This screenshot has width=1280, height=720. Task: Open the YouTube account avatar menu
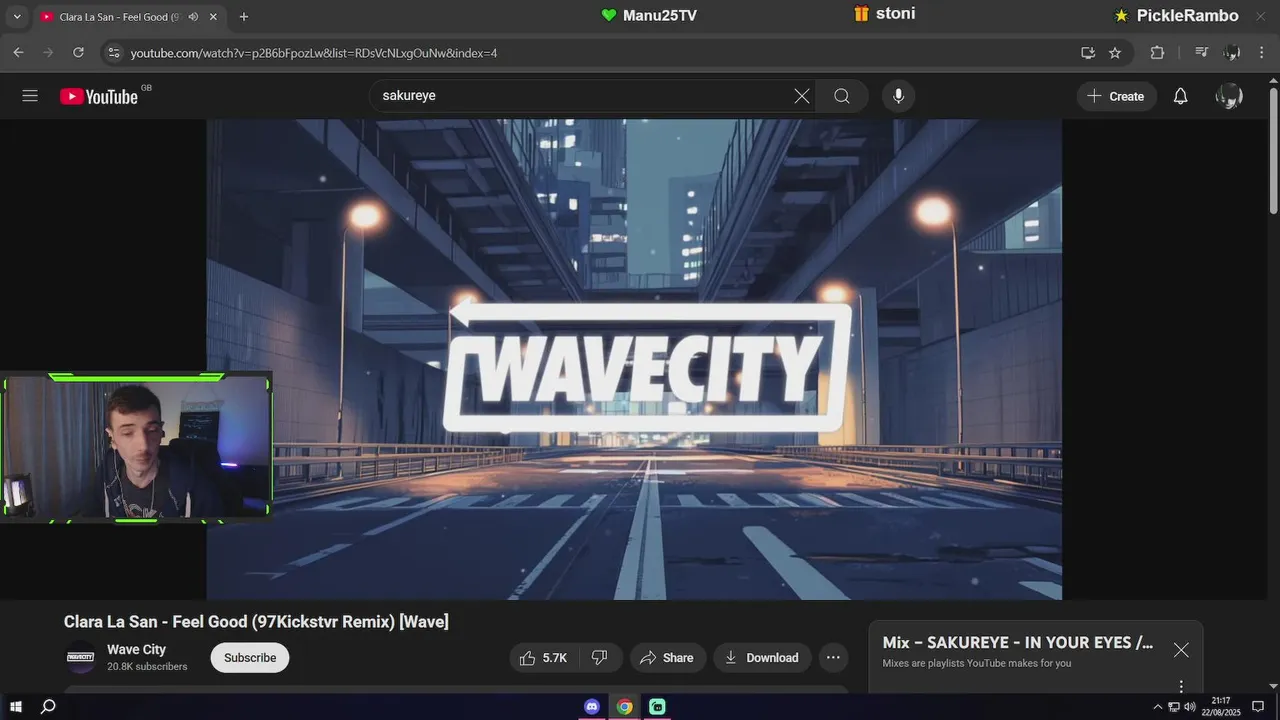1229,96
